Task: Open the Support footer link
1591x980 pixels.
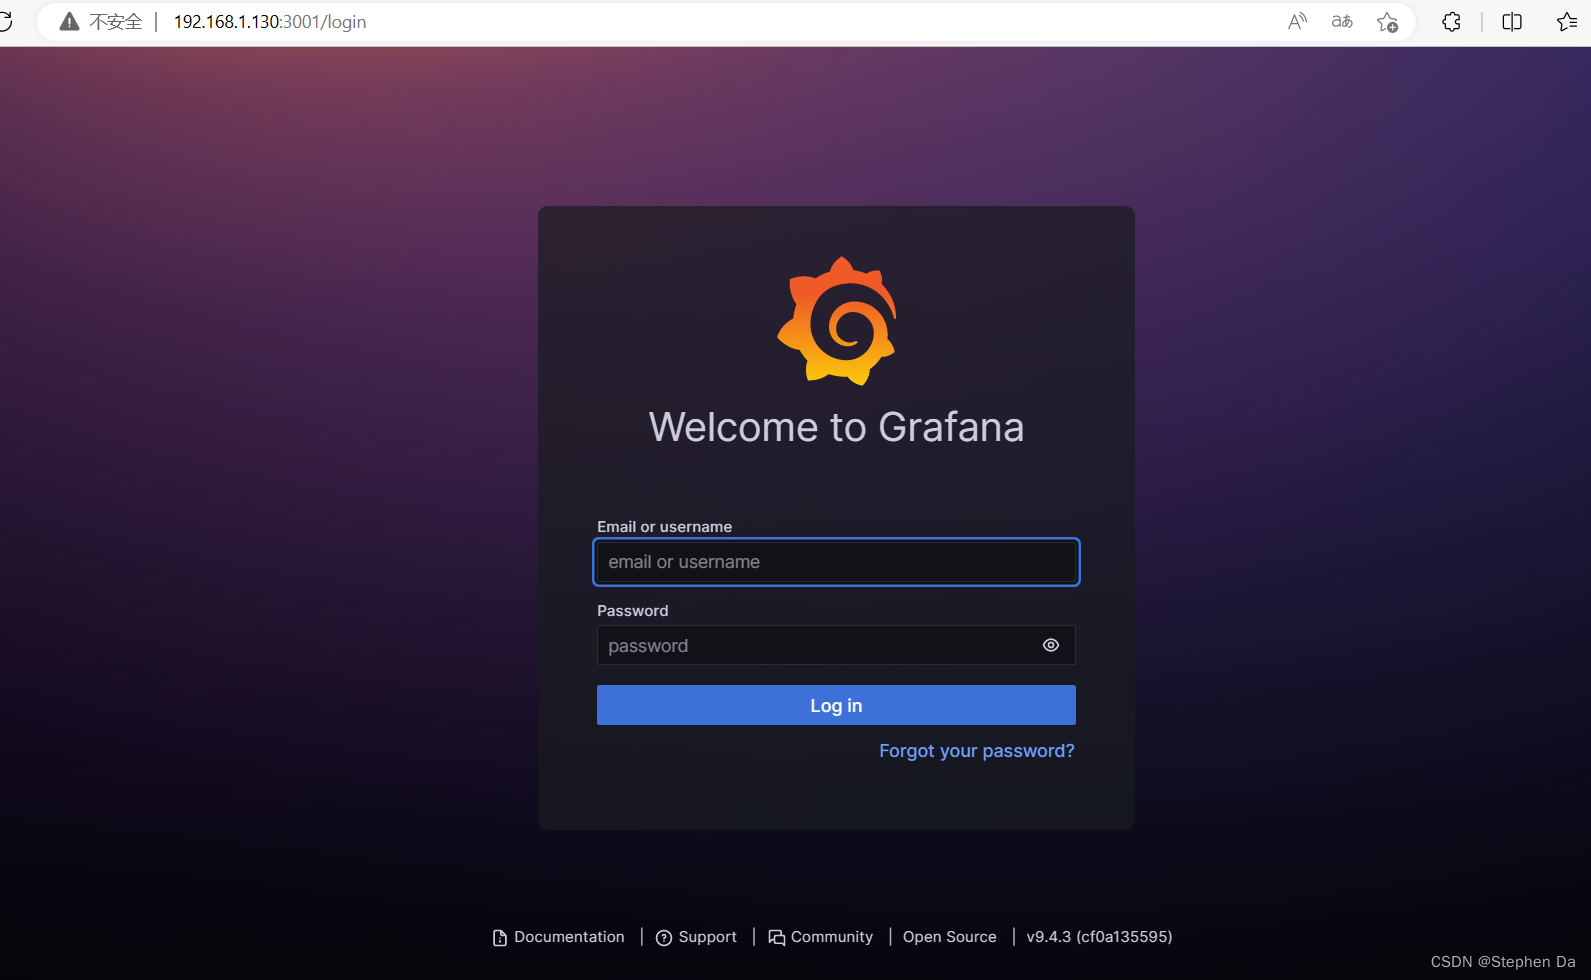Action: [696, 937]
